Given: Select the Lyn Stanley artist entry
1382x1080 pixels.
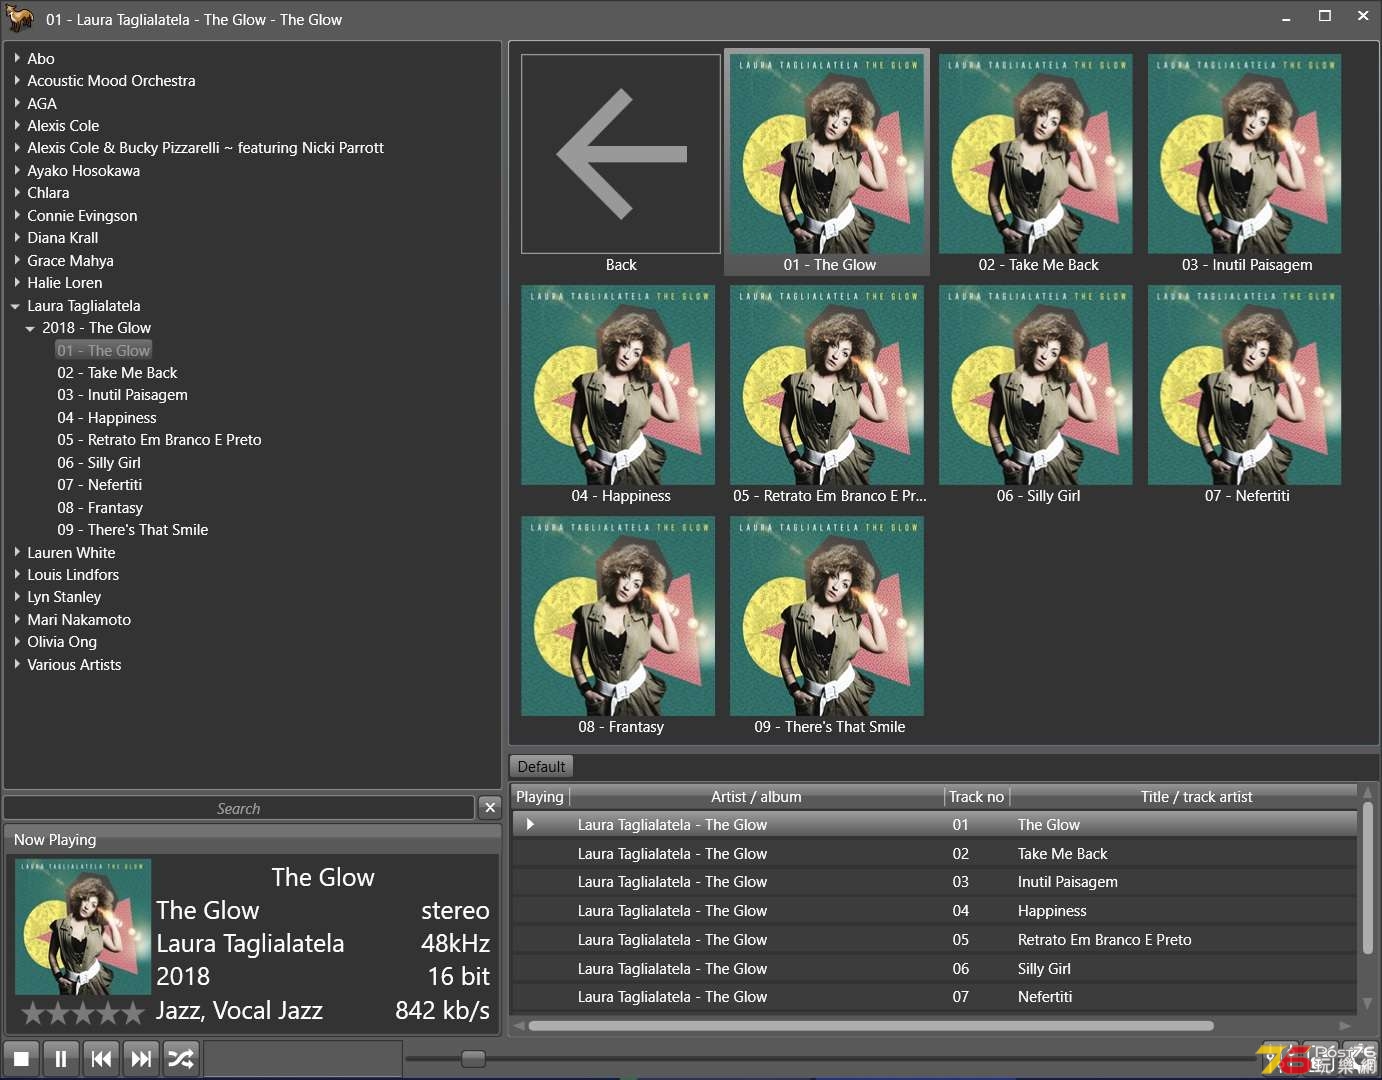Looking at the screenshot, I should [x=64, y=597].
